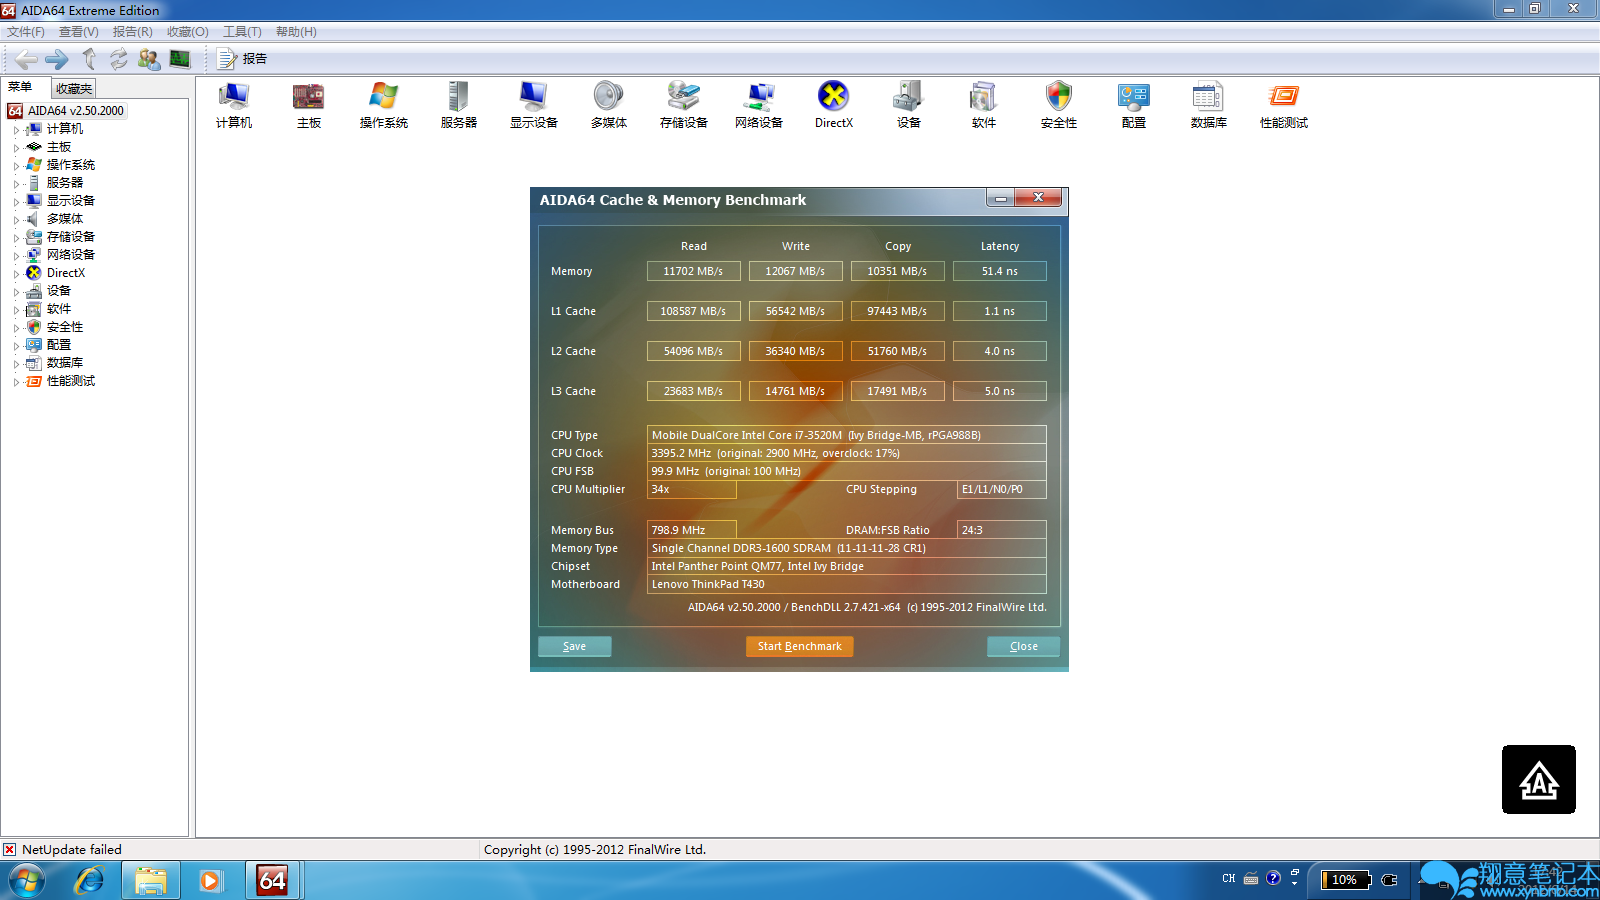
Task: Expand the 操作系统 tree node
Action: coord(16,165)
